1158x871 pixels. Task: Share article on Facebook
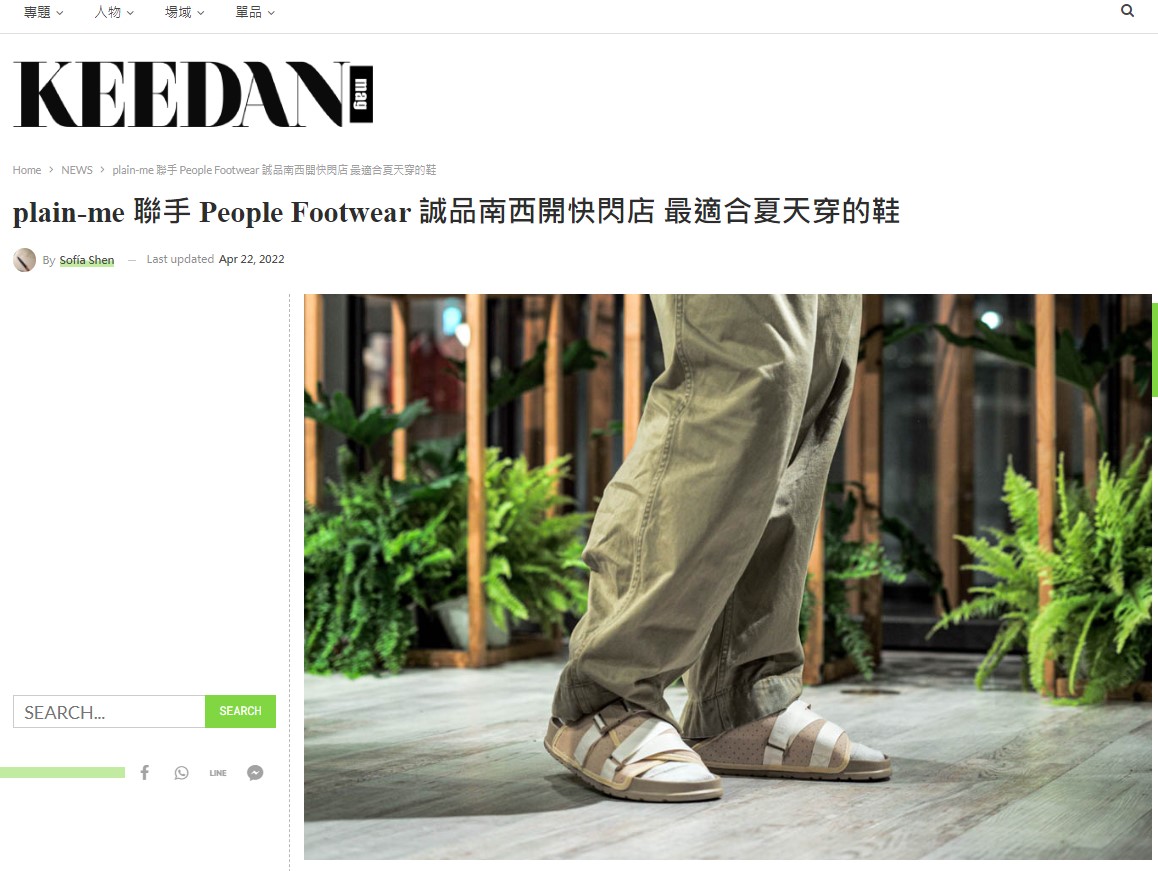(145, 773)
